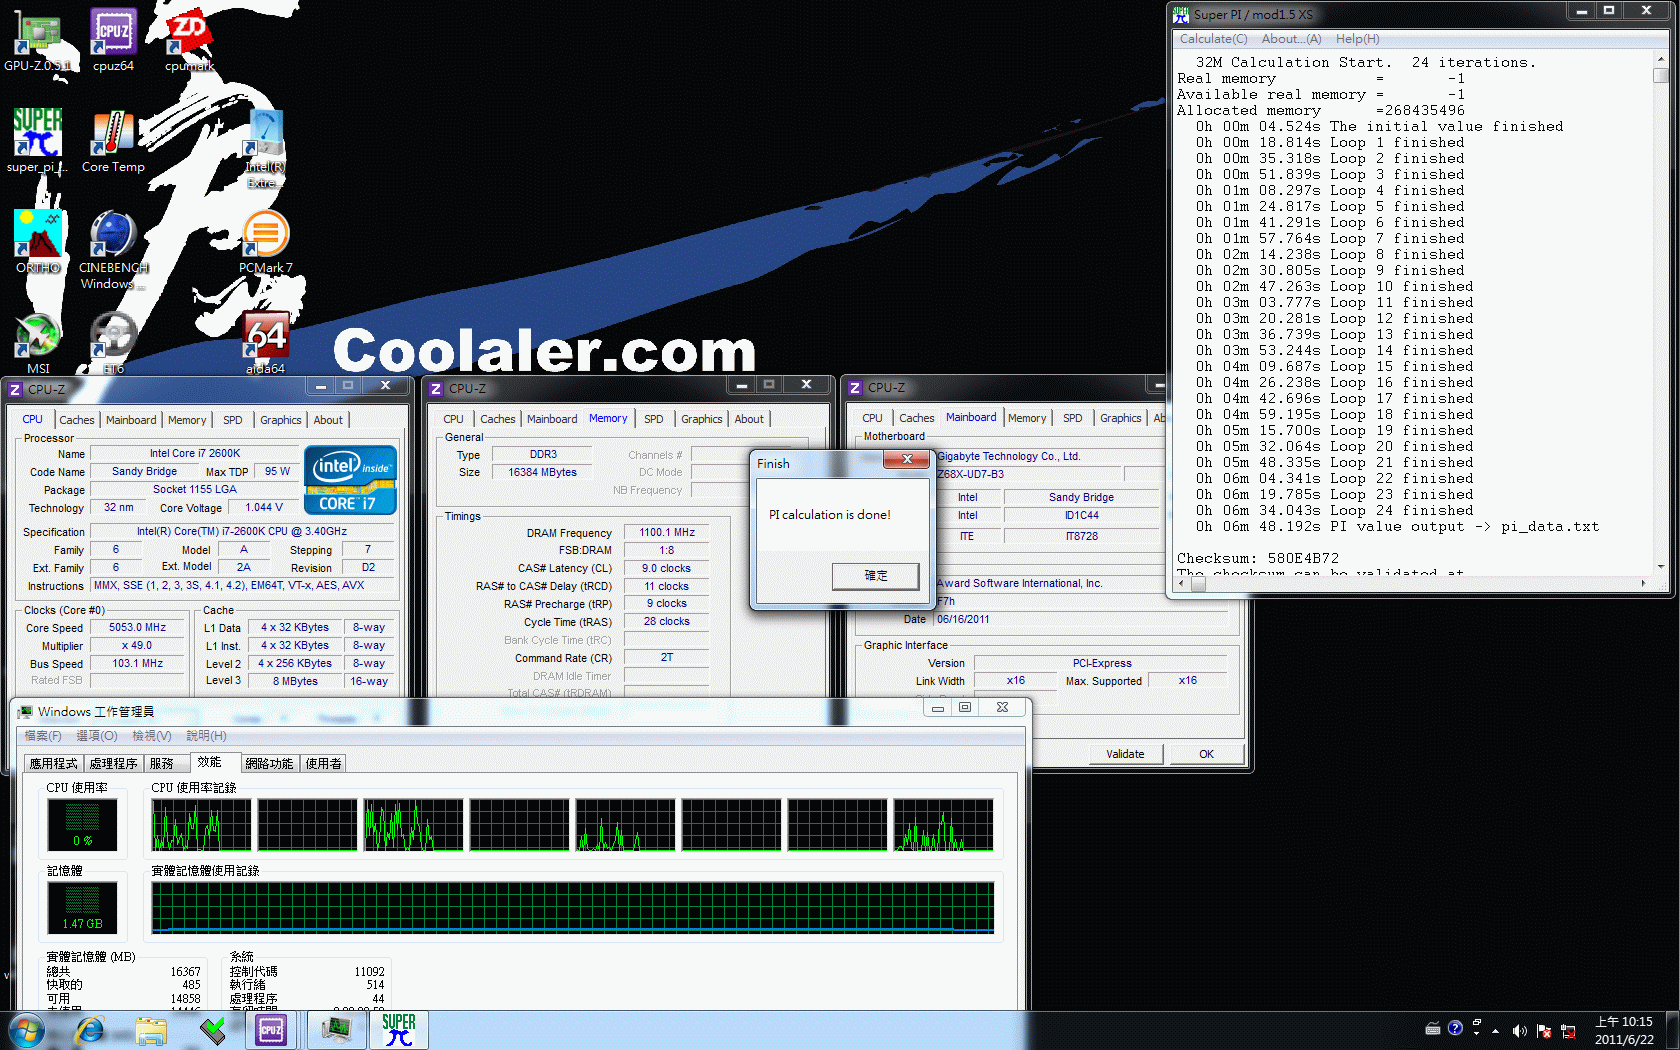Select Memory tab in right CPU-Z window

(1027, 418)
